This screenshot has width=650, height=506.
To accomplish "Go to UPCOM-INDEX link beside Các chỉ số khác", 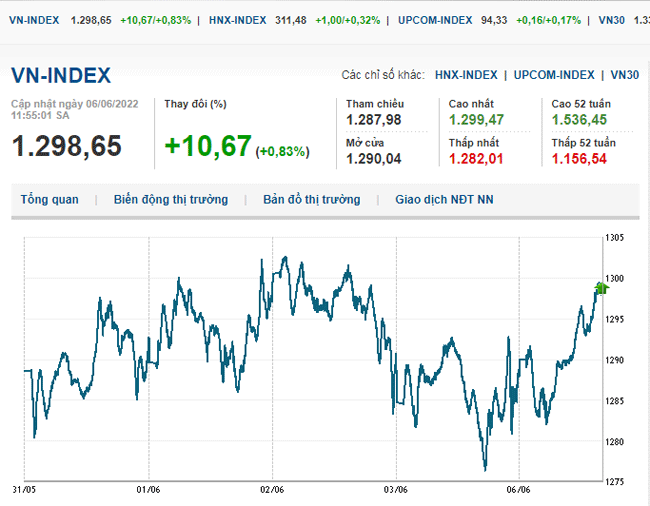I will tap(554, 75).
